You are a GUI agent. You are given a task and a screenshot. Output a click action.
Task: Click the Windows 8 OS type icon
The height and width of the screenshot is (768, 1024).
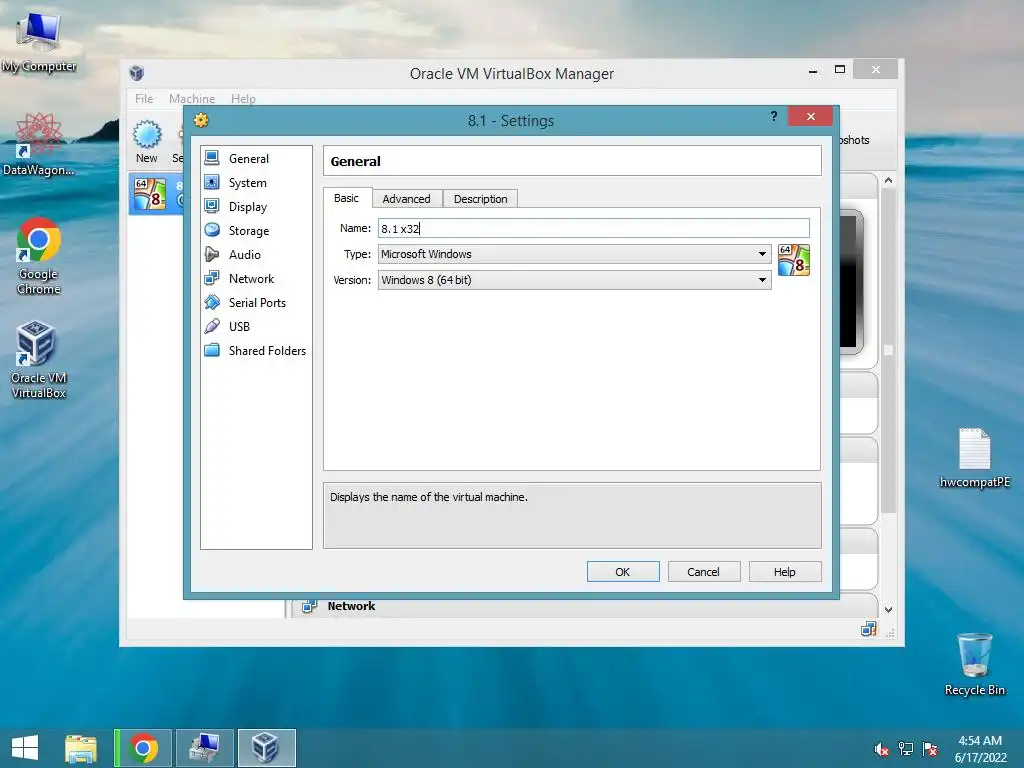(x=794, y=260)
